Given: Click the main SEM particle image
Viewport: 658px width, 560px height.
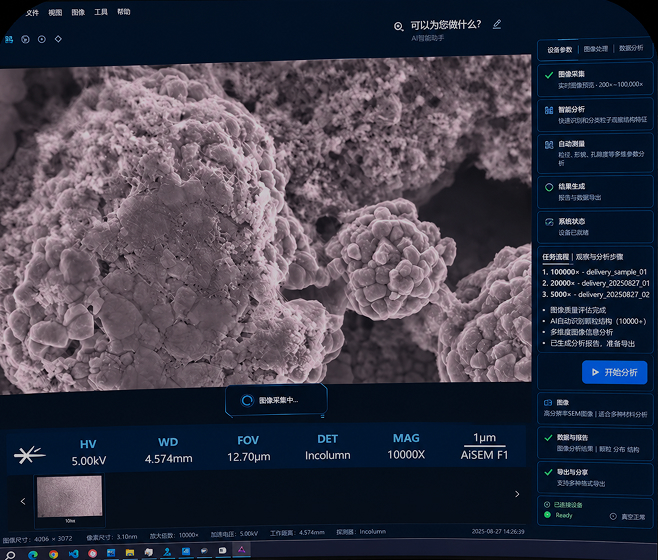Looking at the screenshot, I should (x=265, y=223).
